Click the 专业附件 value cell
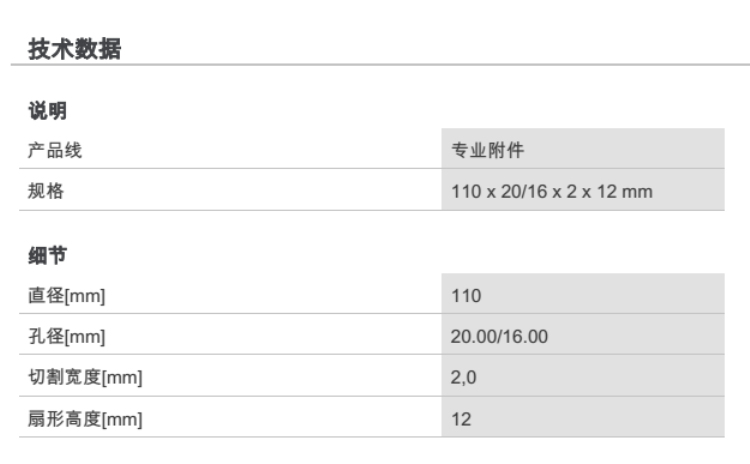This screenshot has height=464, width=750. coord(488,151)
